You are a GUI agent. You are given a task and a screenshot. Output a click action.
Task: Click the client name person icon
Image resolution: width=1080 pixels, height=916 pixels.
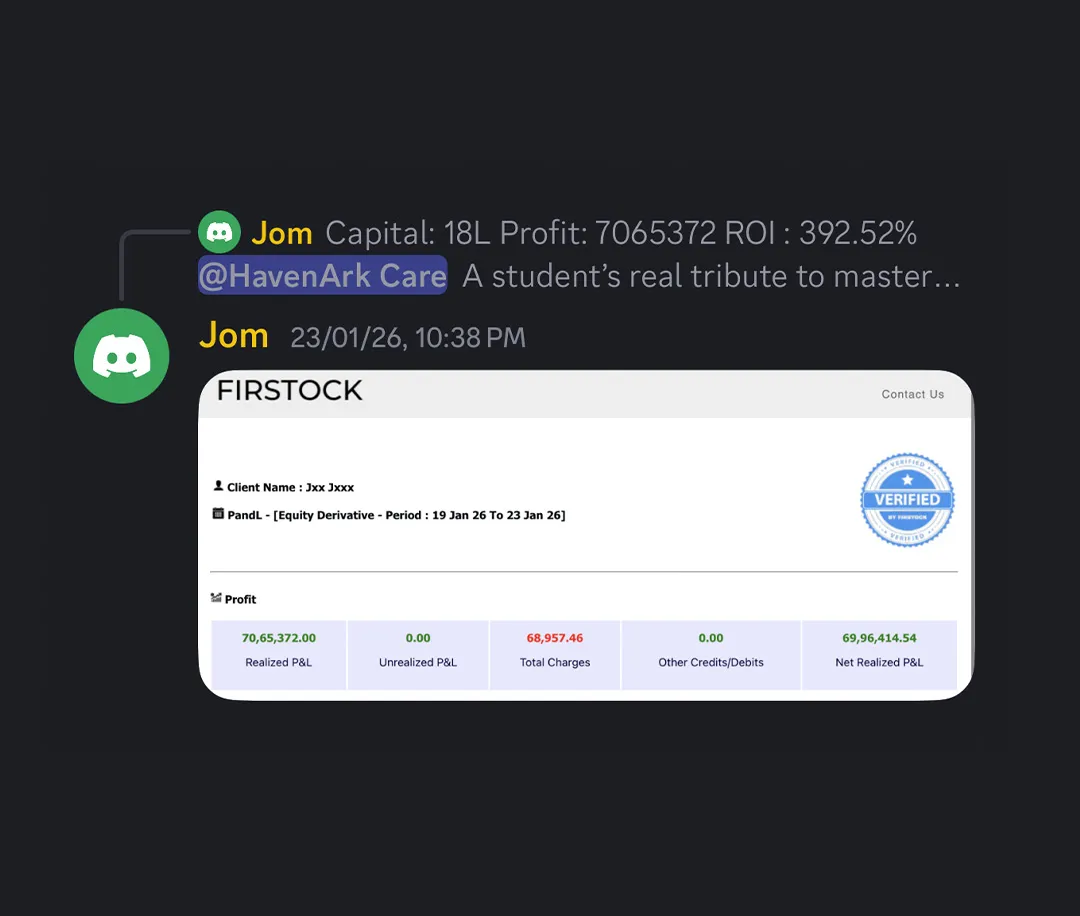point(218,486)
